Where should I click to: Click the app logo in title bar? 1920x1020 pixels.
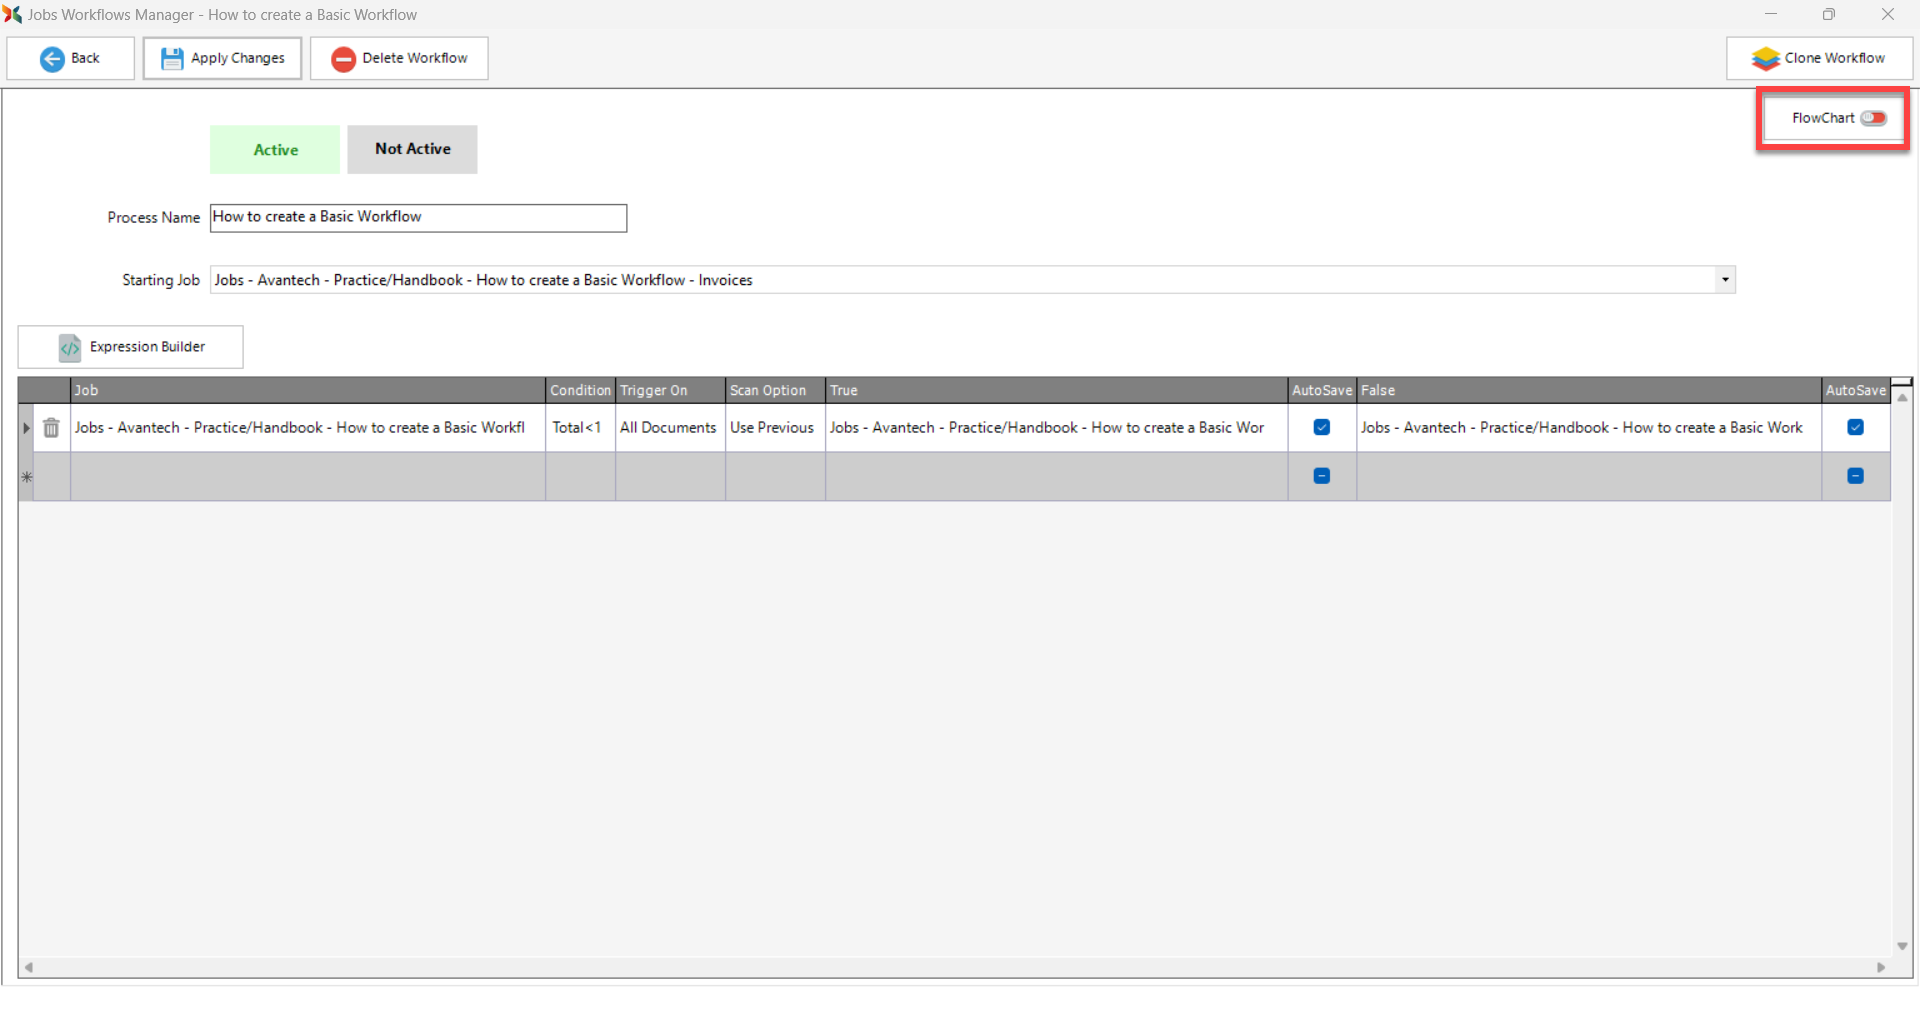tap(12, 14)
